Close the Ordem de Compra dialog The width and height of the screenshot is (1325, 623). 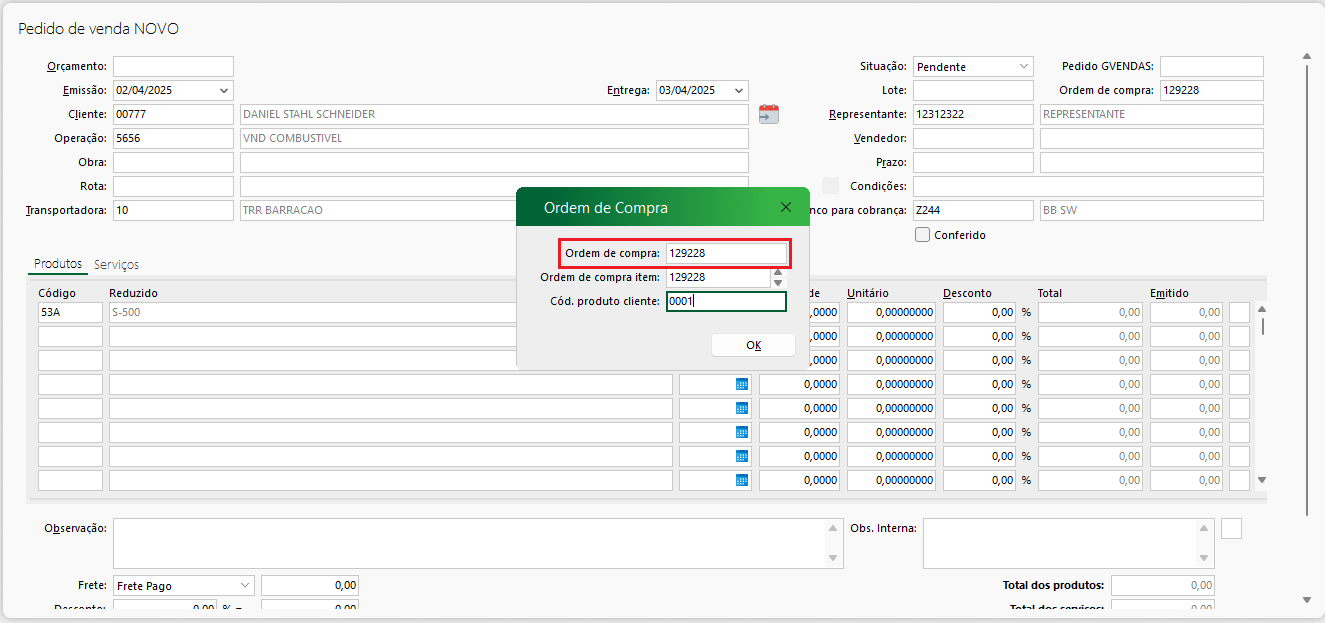coord(785,207)
